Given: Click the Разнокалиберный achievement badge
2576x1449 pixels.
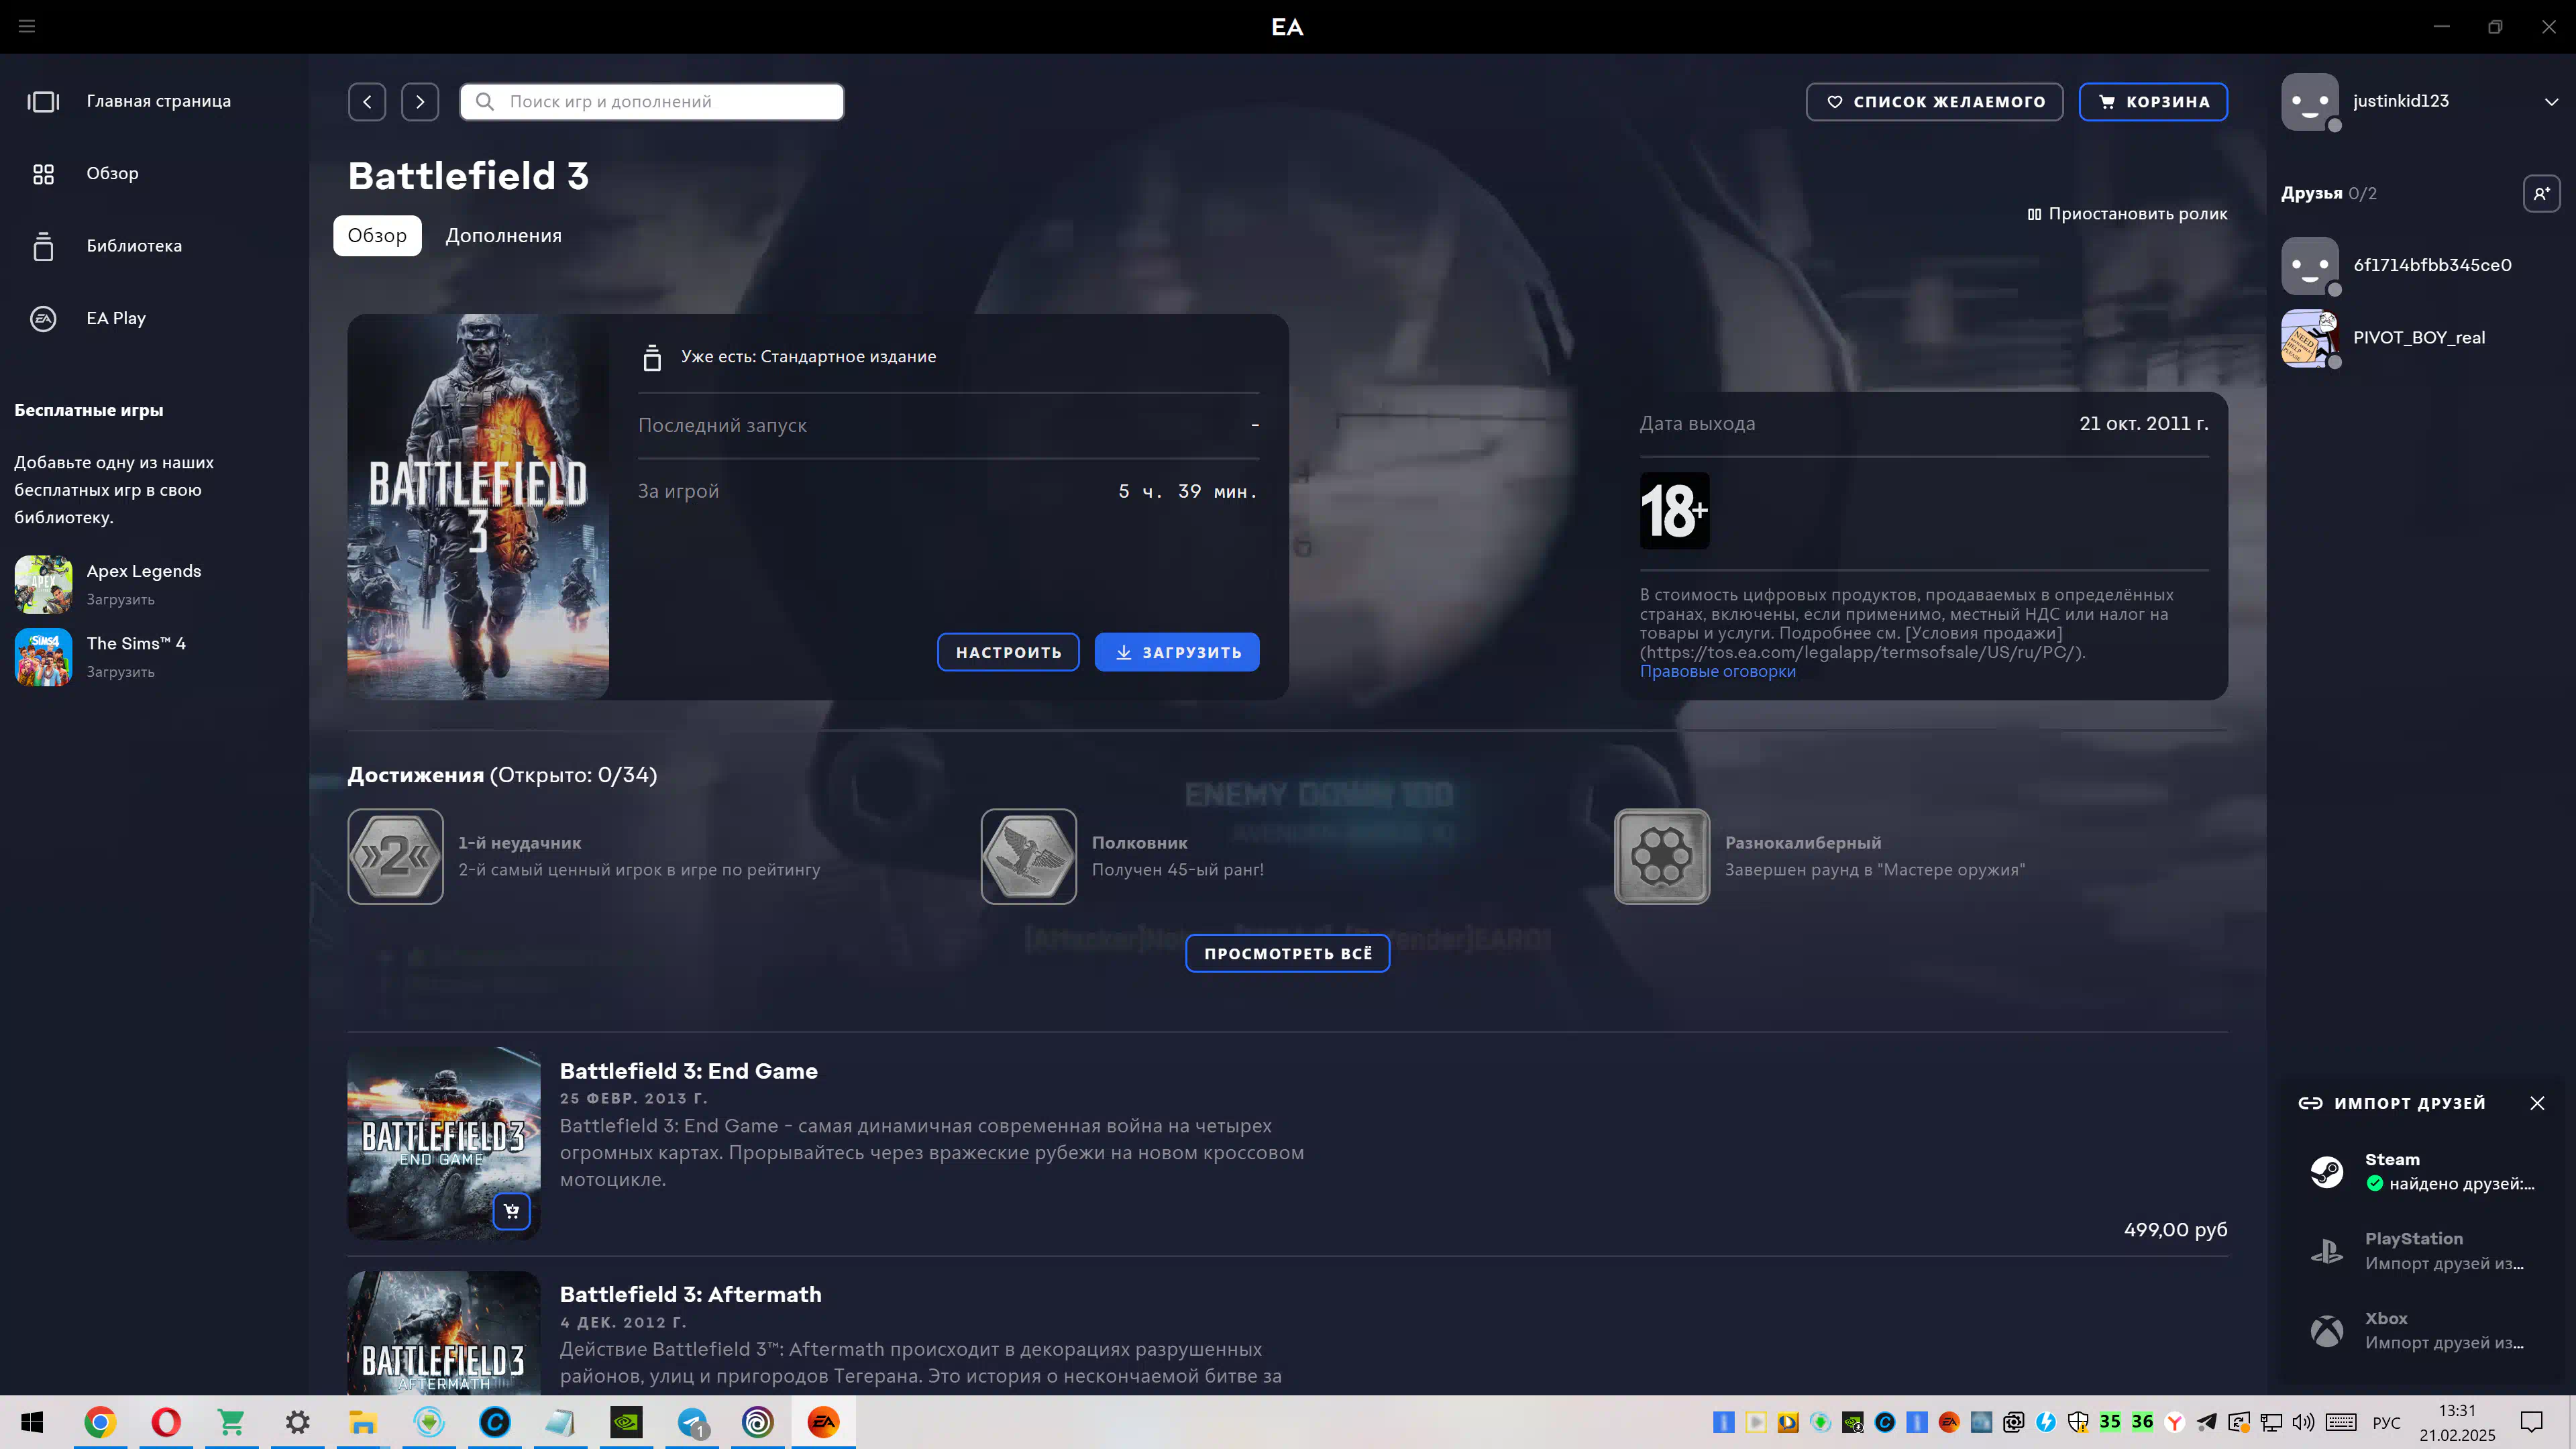Looking at the screenshot, I should coord(1661,857).
